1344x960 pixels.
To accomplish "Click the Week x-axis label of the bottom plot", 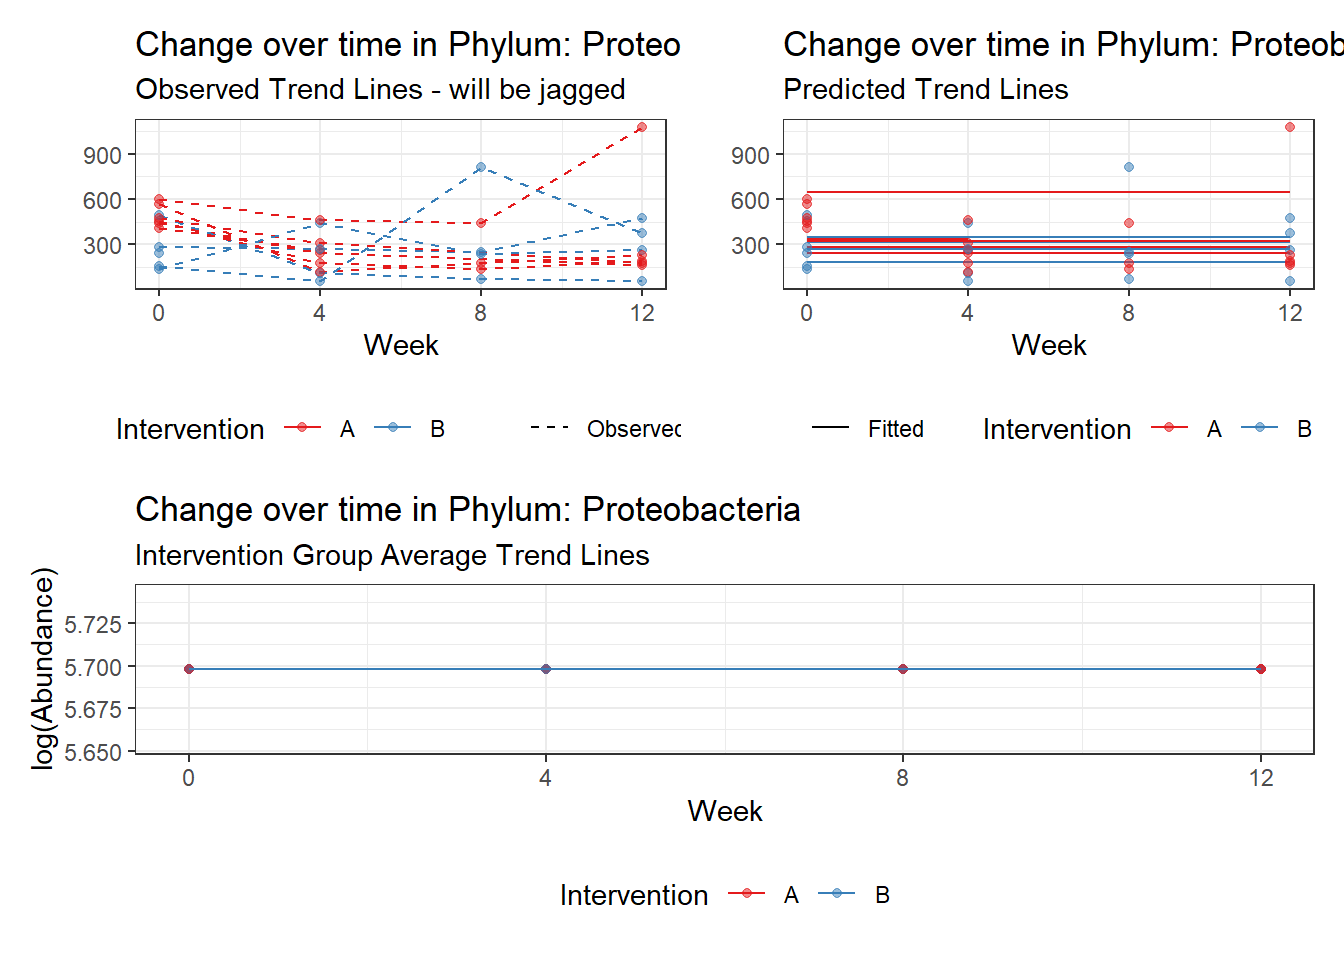I will (x=725, y=811).
